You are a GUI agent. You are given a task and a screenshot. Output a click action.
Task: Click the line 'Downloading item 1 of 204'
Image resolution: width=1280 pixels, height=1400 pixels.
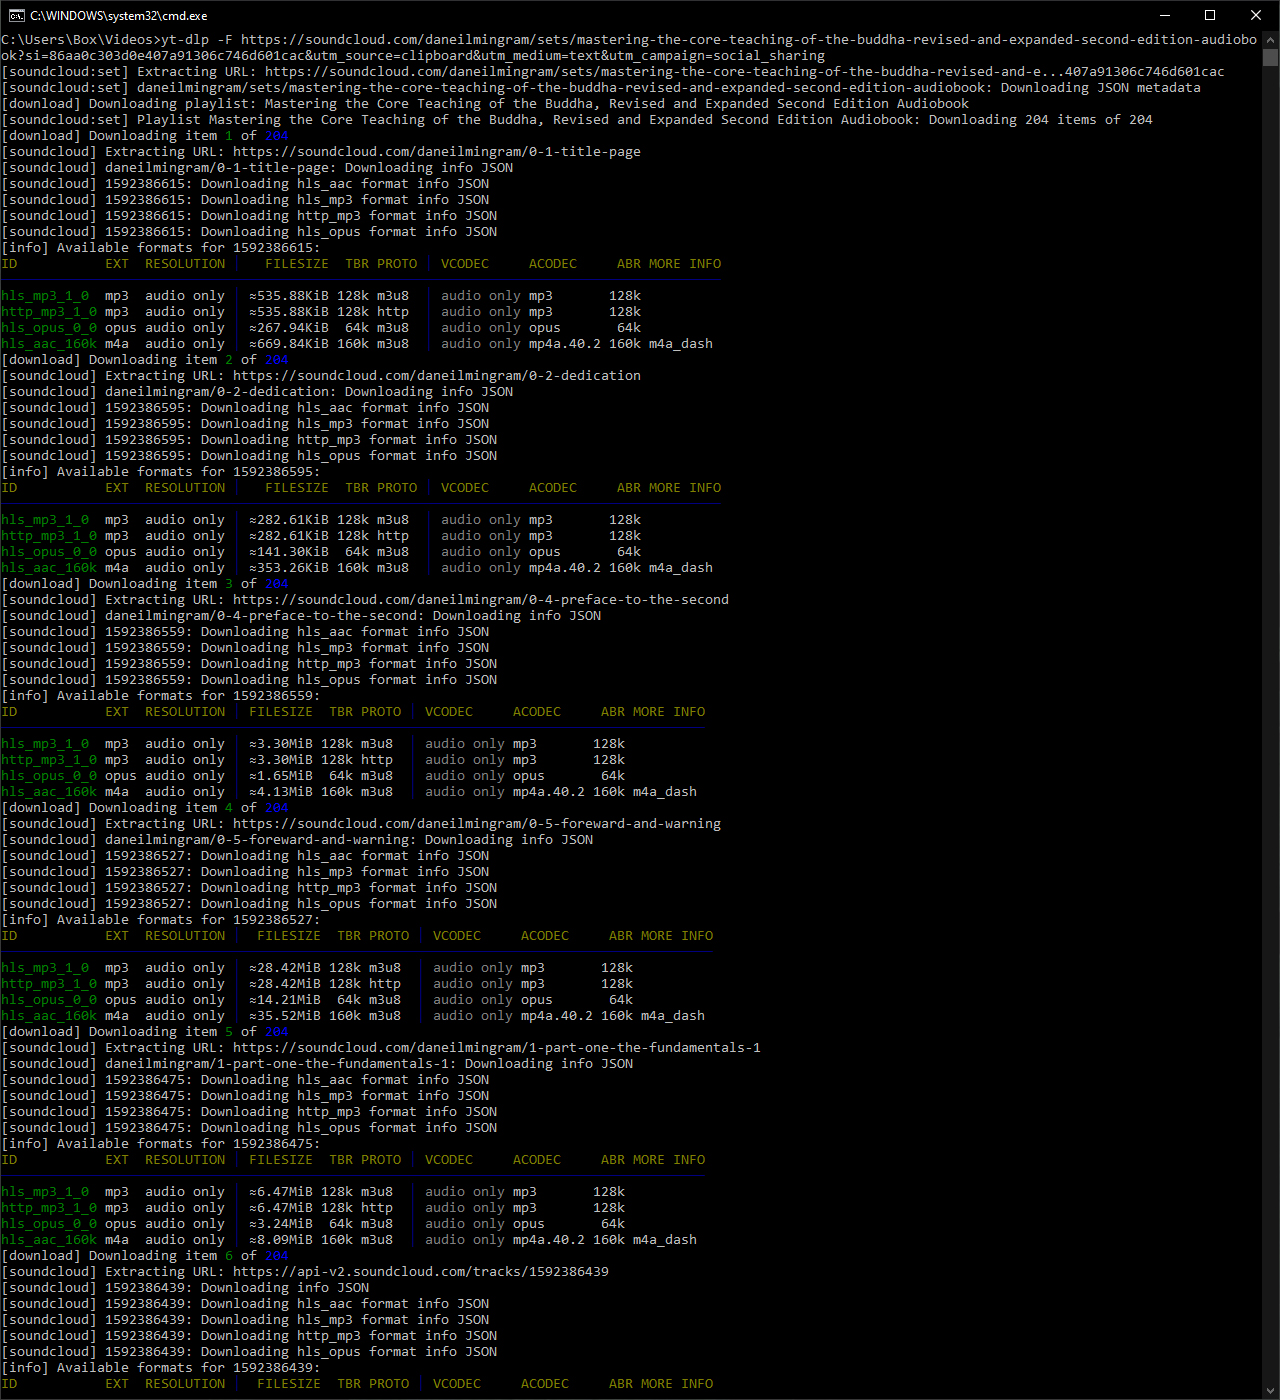point(145,136)
